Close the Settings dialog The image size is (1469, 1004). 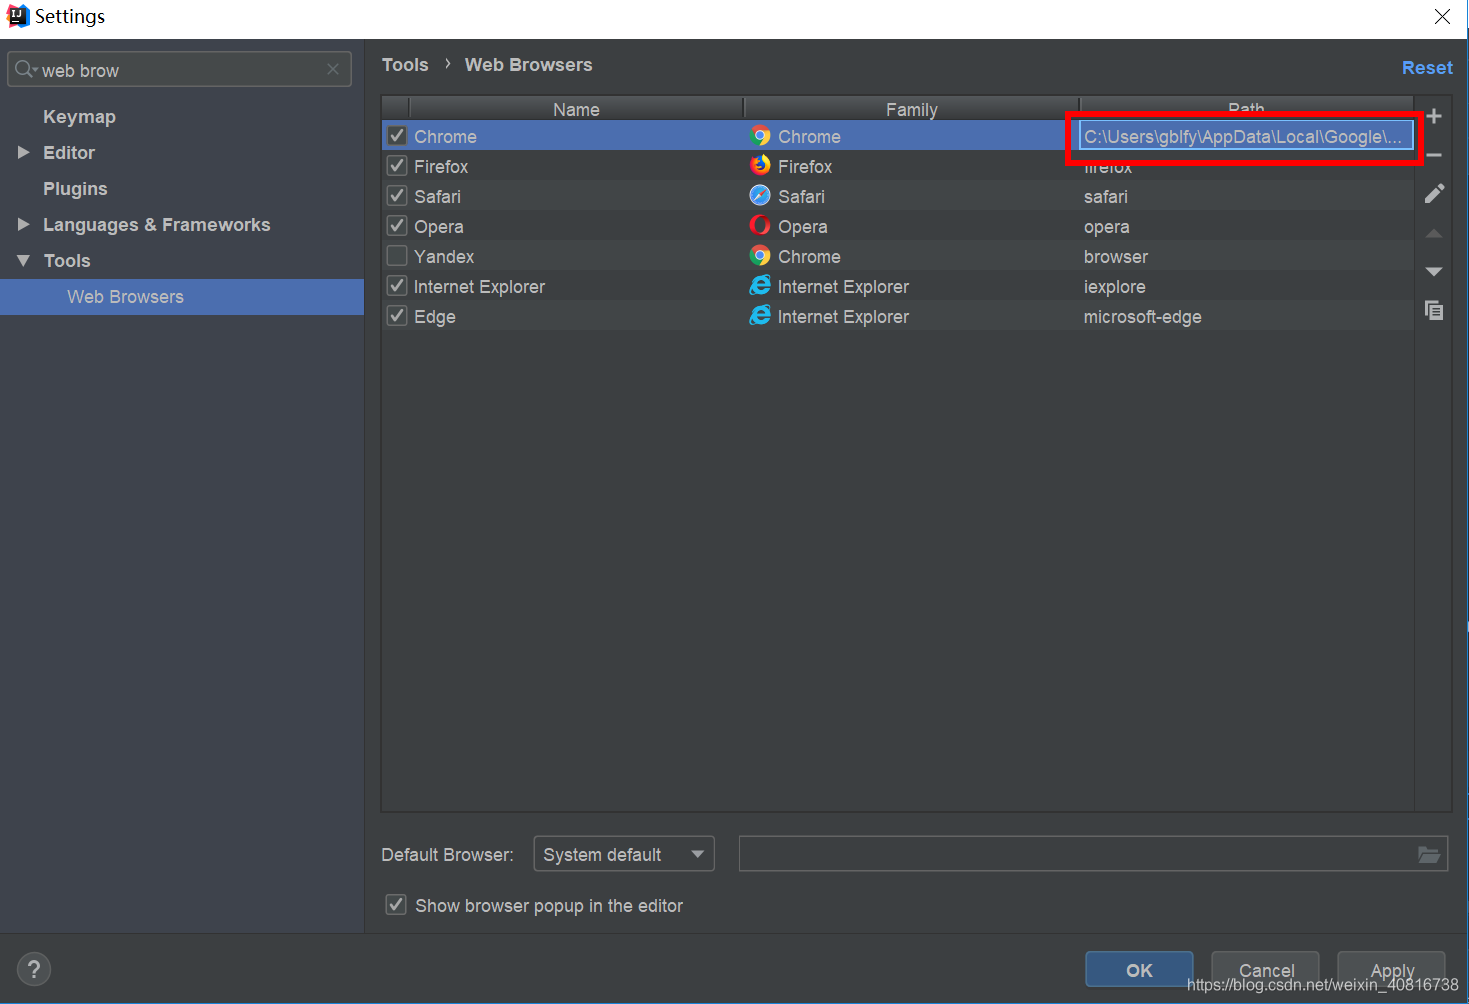(1442, 16)
